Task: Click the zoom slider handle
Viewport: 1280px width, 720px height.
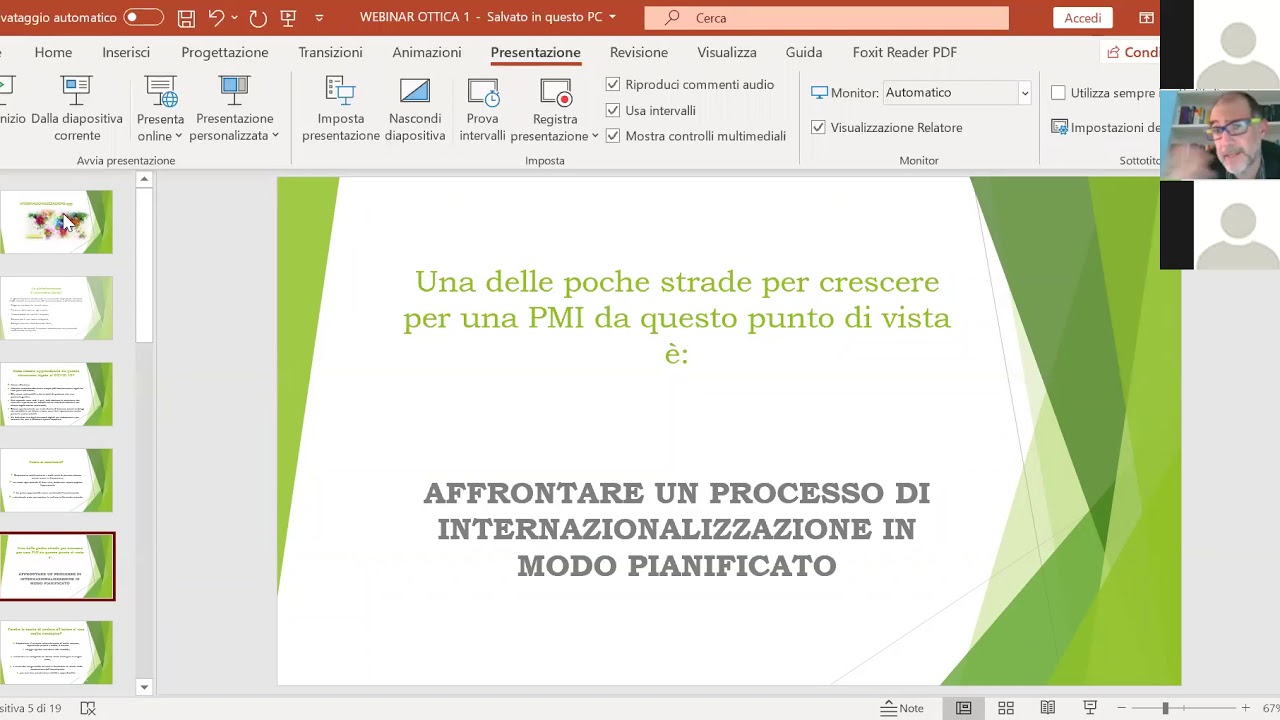Action: (x=1165, y=708)
